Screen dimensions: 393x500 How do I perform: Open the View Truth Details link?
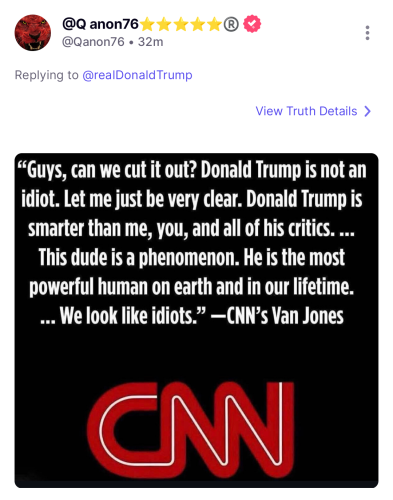pos(306,111)
